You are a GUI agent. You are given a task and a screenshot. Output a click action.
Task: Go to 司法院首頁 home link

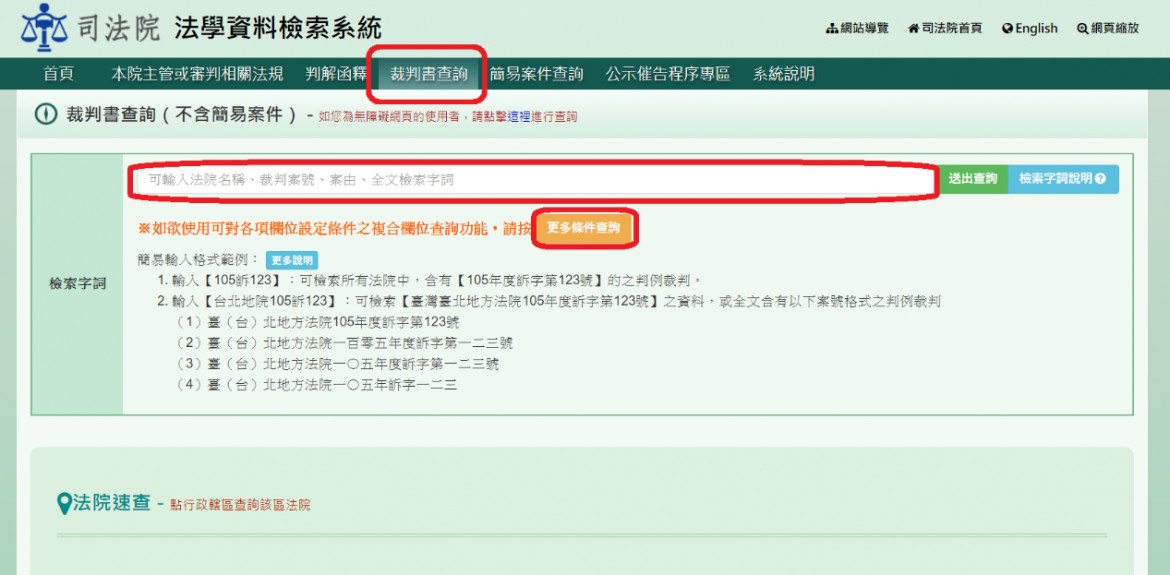(944, 28)
